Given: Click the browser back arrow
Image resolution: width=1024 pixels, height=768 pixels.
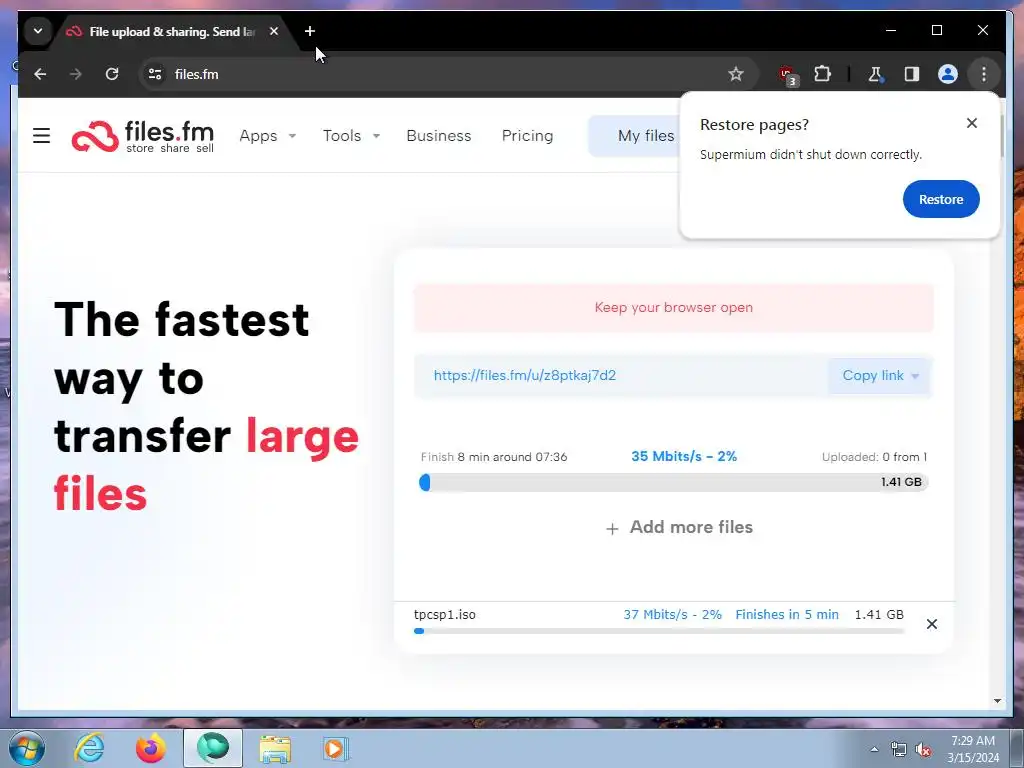Looking at the screenshot, I should click(x=40, y=74).
